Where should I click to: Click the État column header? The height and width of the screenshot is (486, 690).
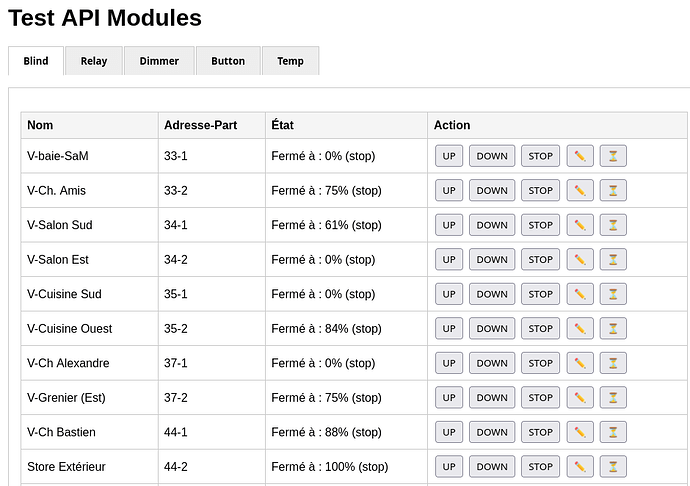pyautogui.click(x=346, y=125)
